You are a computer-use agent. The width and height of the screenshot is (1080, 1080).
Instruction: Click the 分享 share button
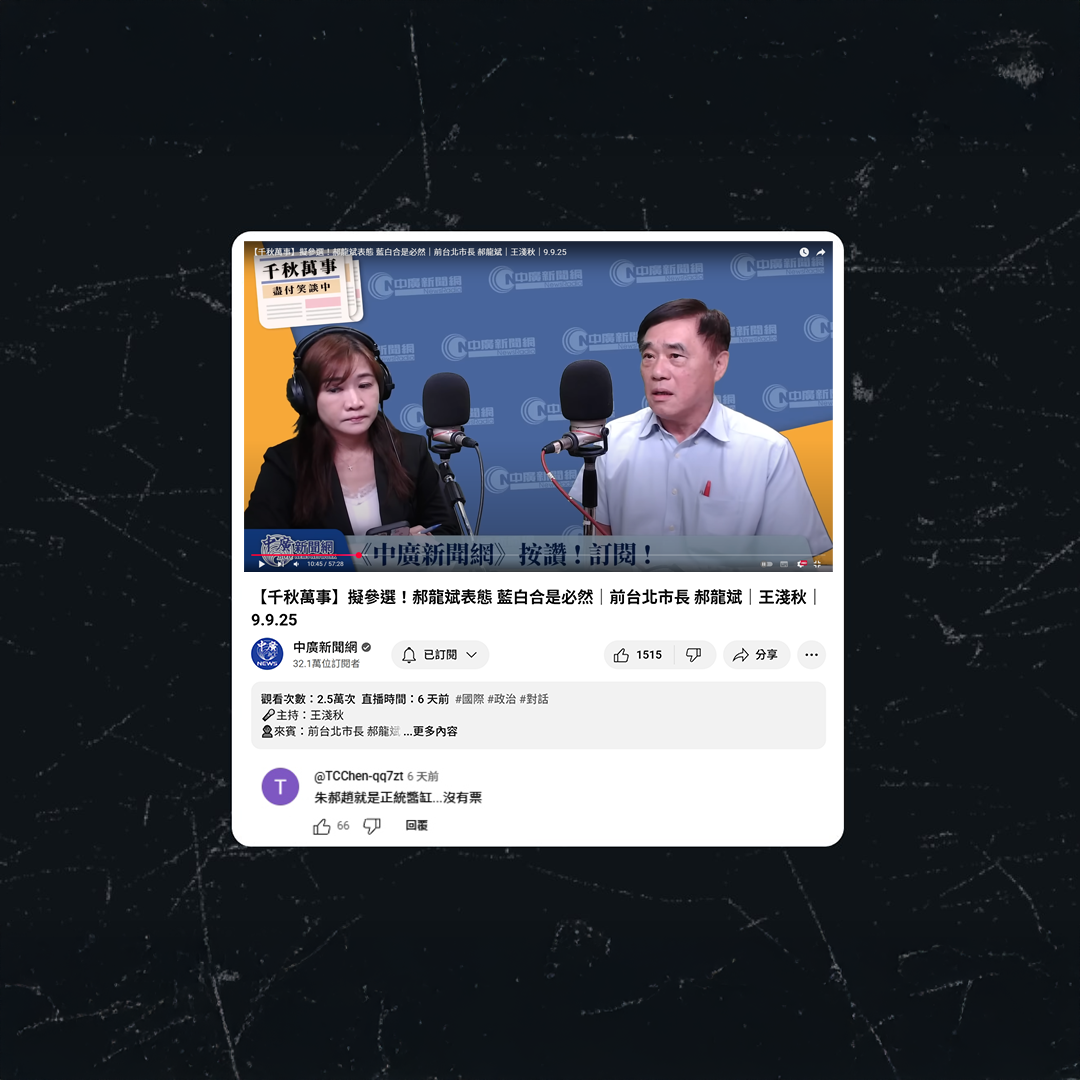756,654
